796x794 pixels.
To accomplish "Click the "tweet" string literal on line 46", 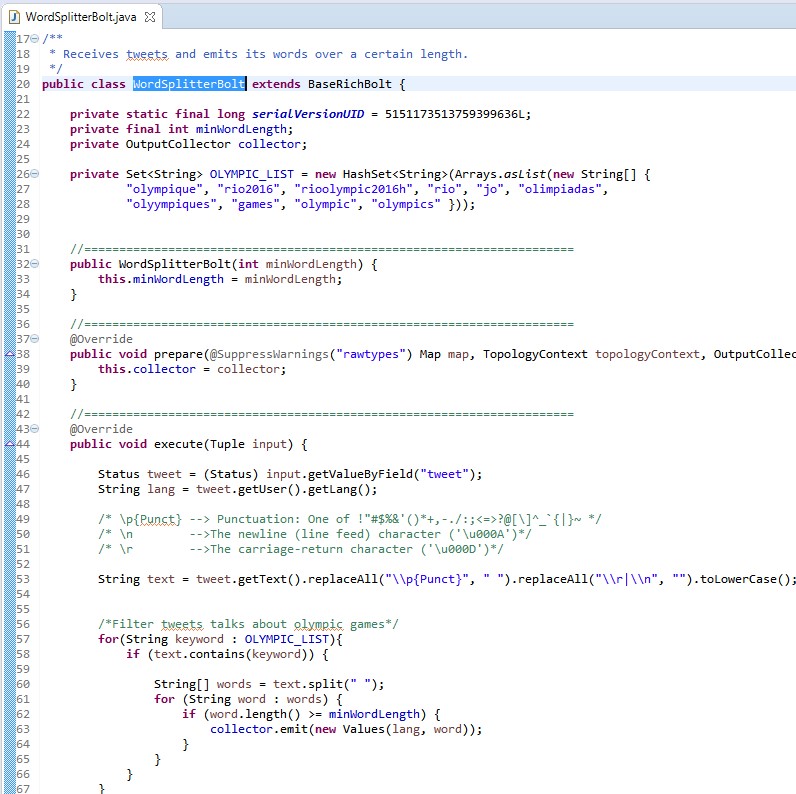I will point(444,474).
